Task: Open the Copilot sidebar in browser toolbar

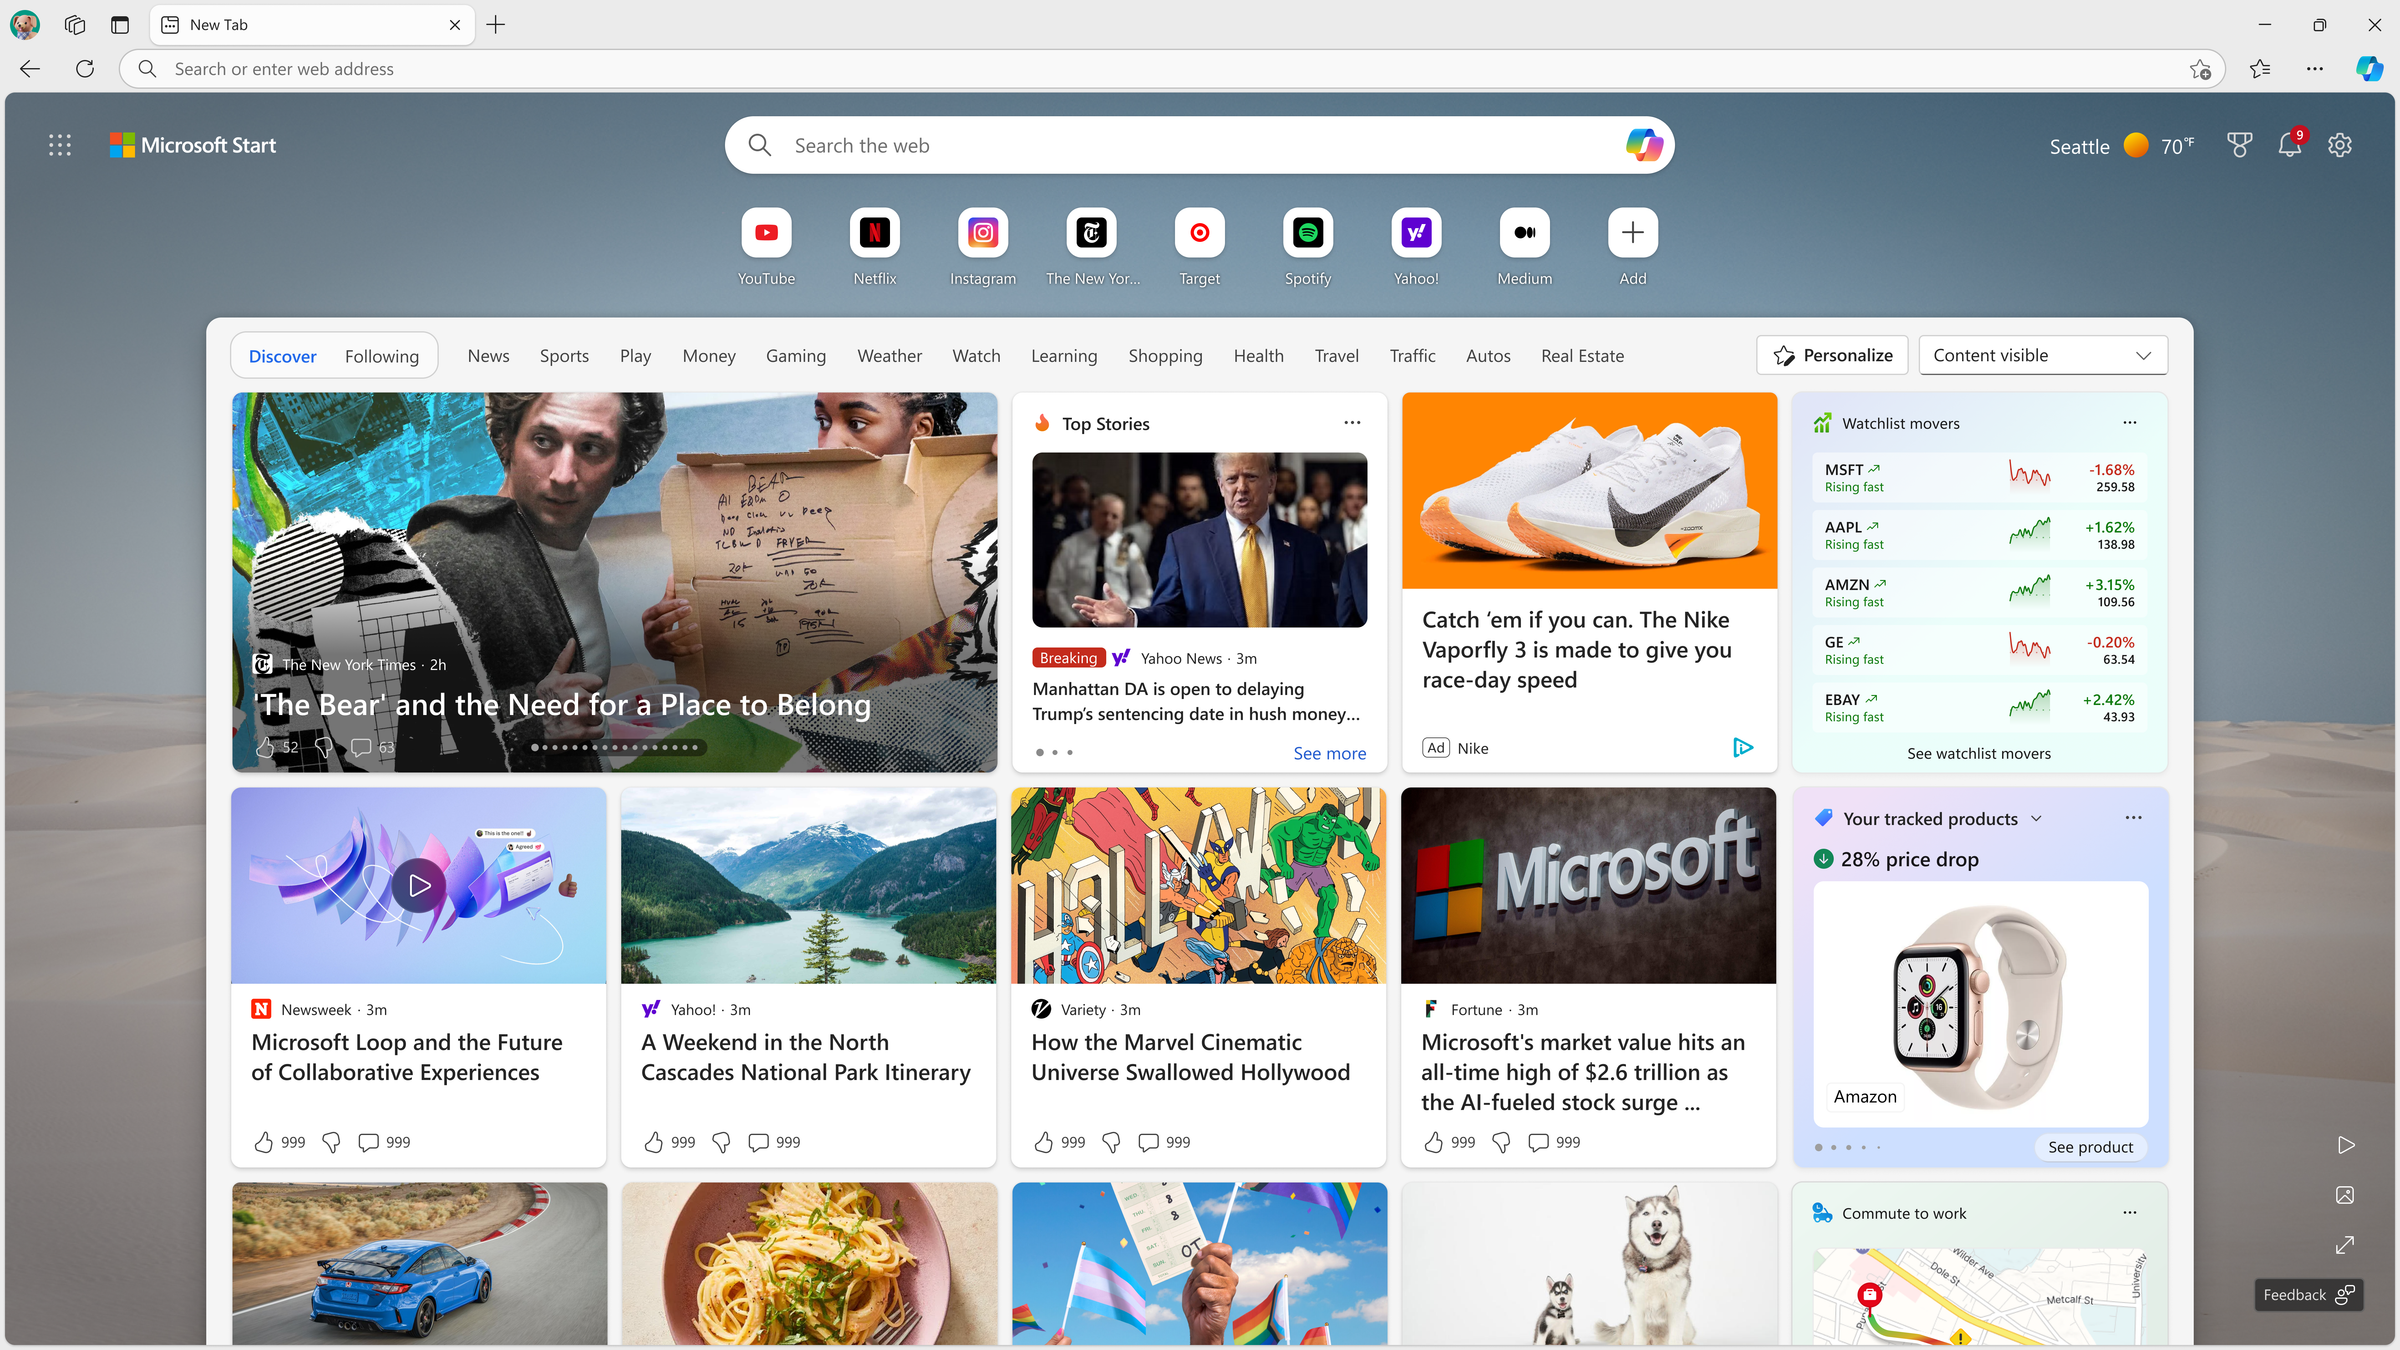Action: 2369,68
